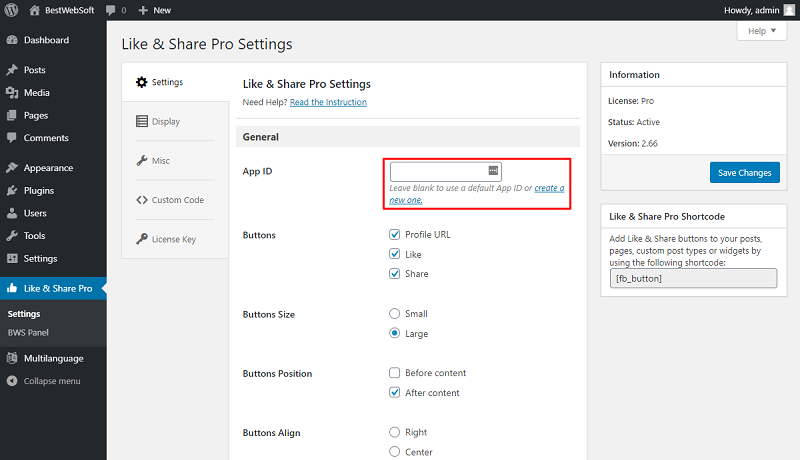Click the Misc wrench icon
The height and width of the screenshot is (460, 800).
(142, 161)
